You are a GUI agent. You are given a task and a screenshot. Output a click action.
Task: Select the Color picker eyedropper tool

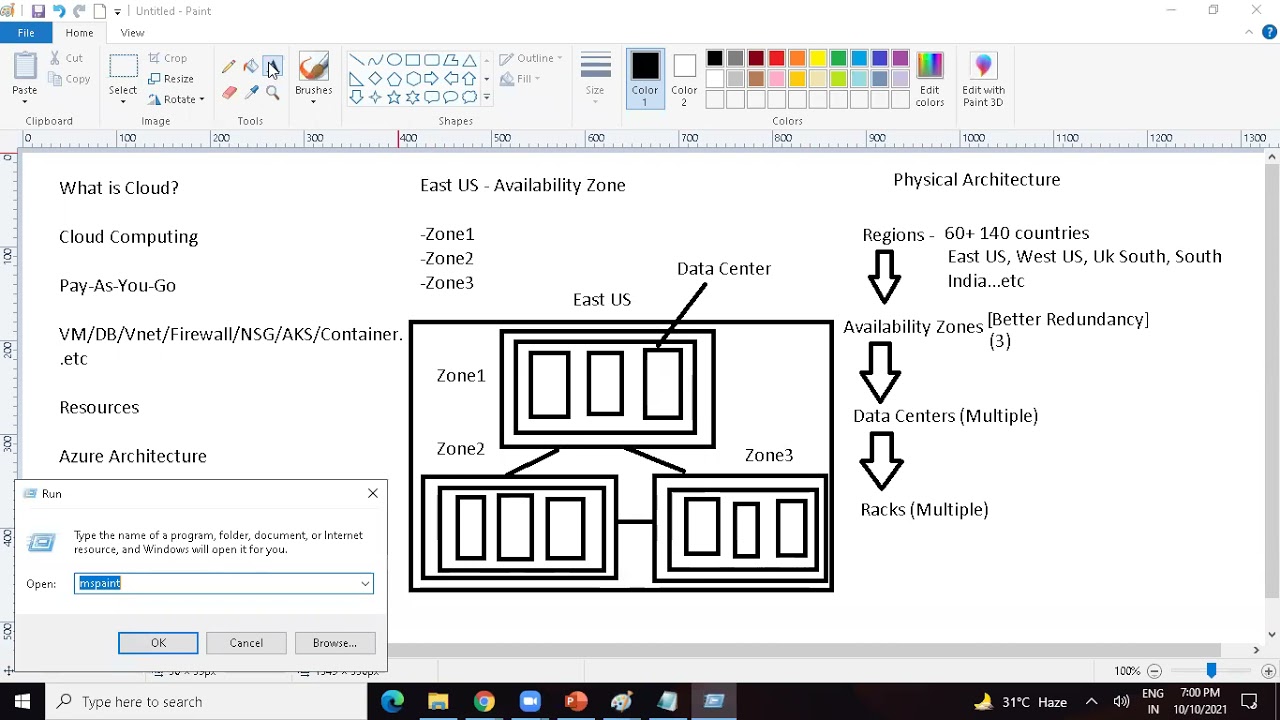click(251, 92)
